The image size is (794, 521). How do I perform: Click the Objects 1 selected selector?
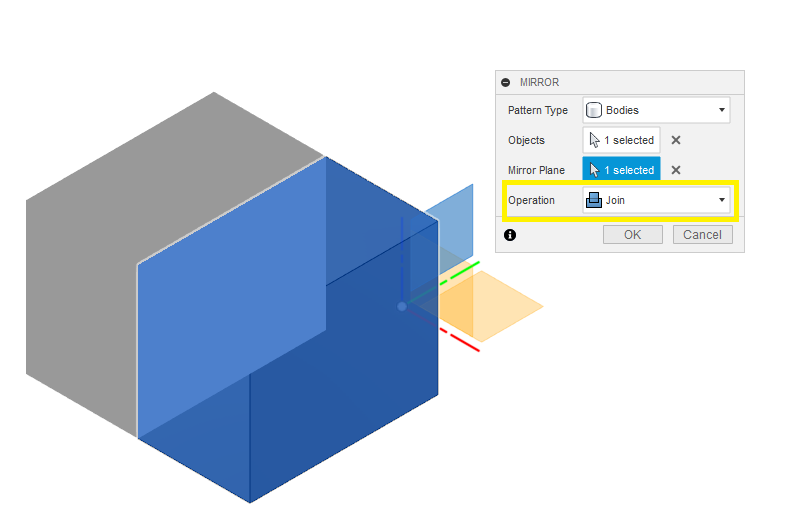click(621, 140)
